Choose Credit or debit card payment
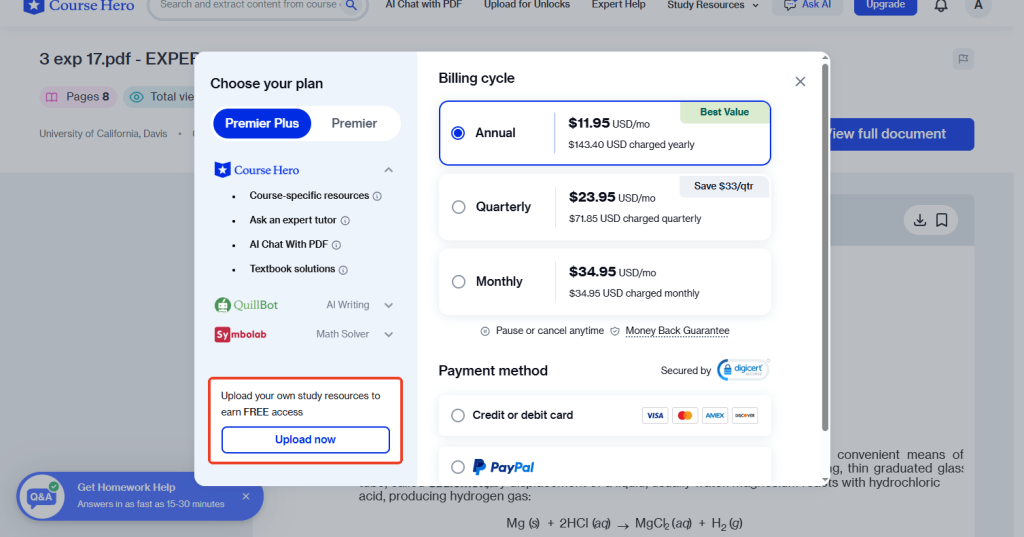This screenshot has height=537, width=1024. tap(459, 415)
